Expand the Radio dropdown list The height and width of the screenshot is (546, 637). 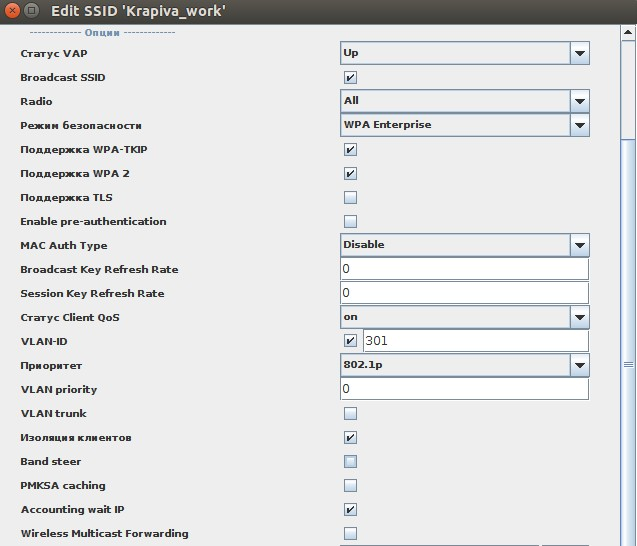579,101
